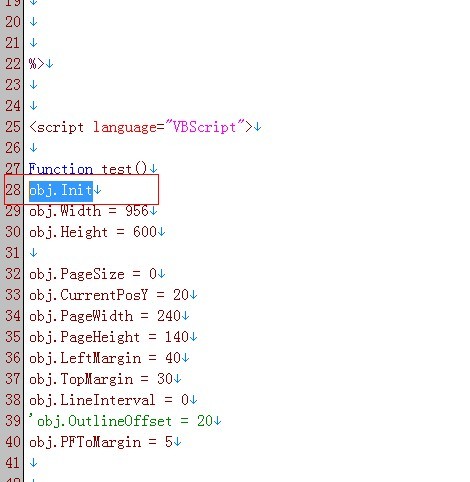The height and width of the screenshot is (482, 470).
Task: Click the '%>' closing tag on line 22
Action: coord(37,64)
